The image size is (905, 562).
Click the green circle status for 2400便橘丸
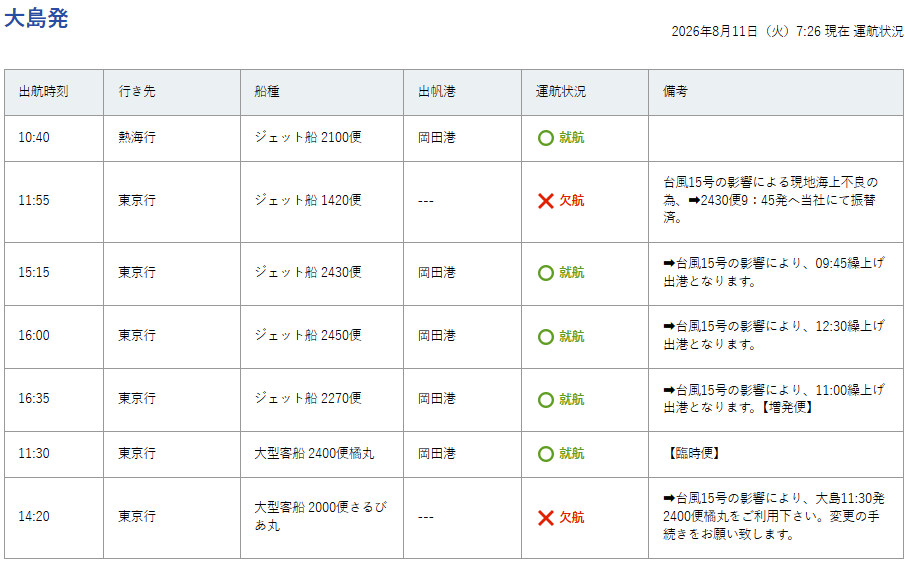(x=545, y=454)
